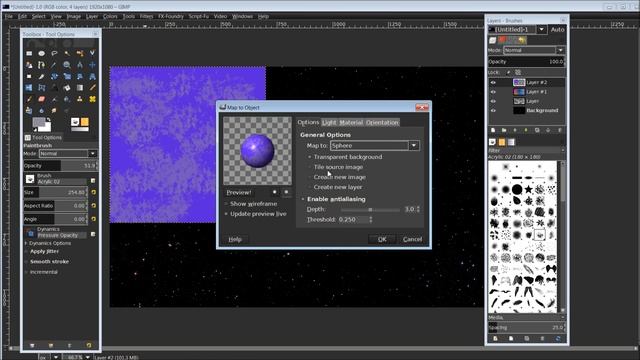Create a new layer from Layers panel
640x360 pixels.
point(493,130)
